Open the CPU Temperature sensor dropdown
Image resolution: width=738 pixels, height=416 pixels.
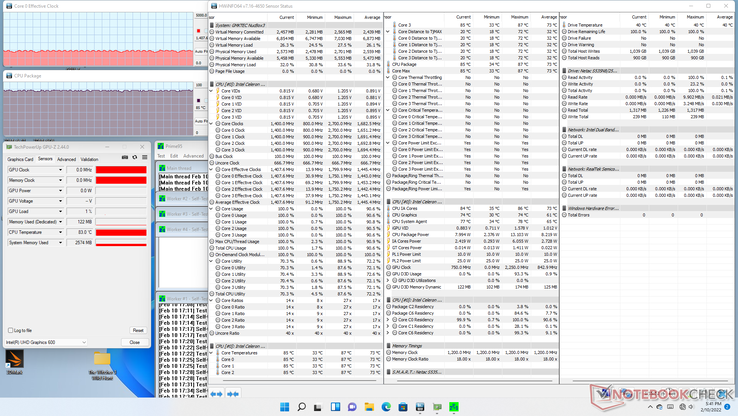[x=60, y=232]
